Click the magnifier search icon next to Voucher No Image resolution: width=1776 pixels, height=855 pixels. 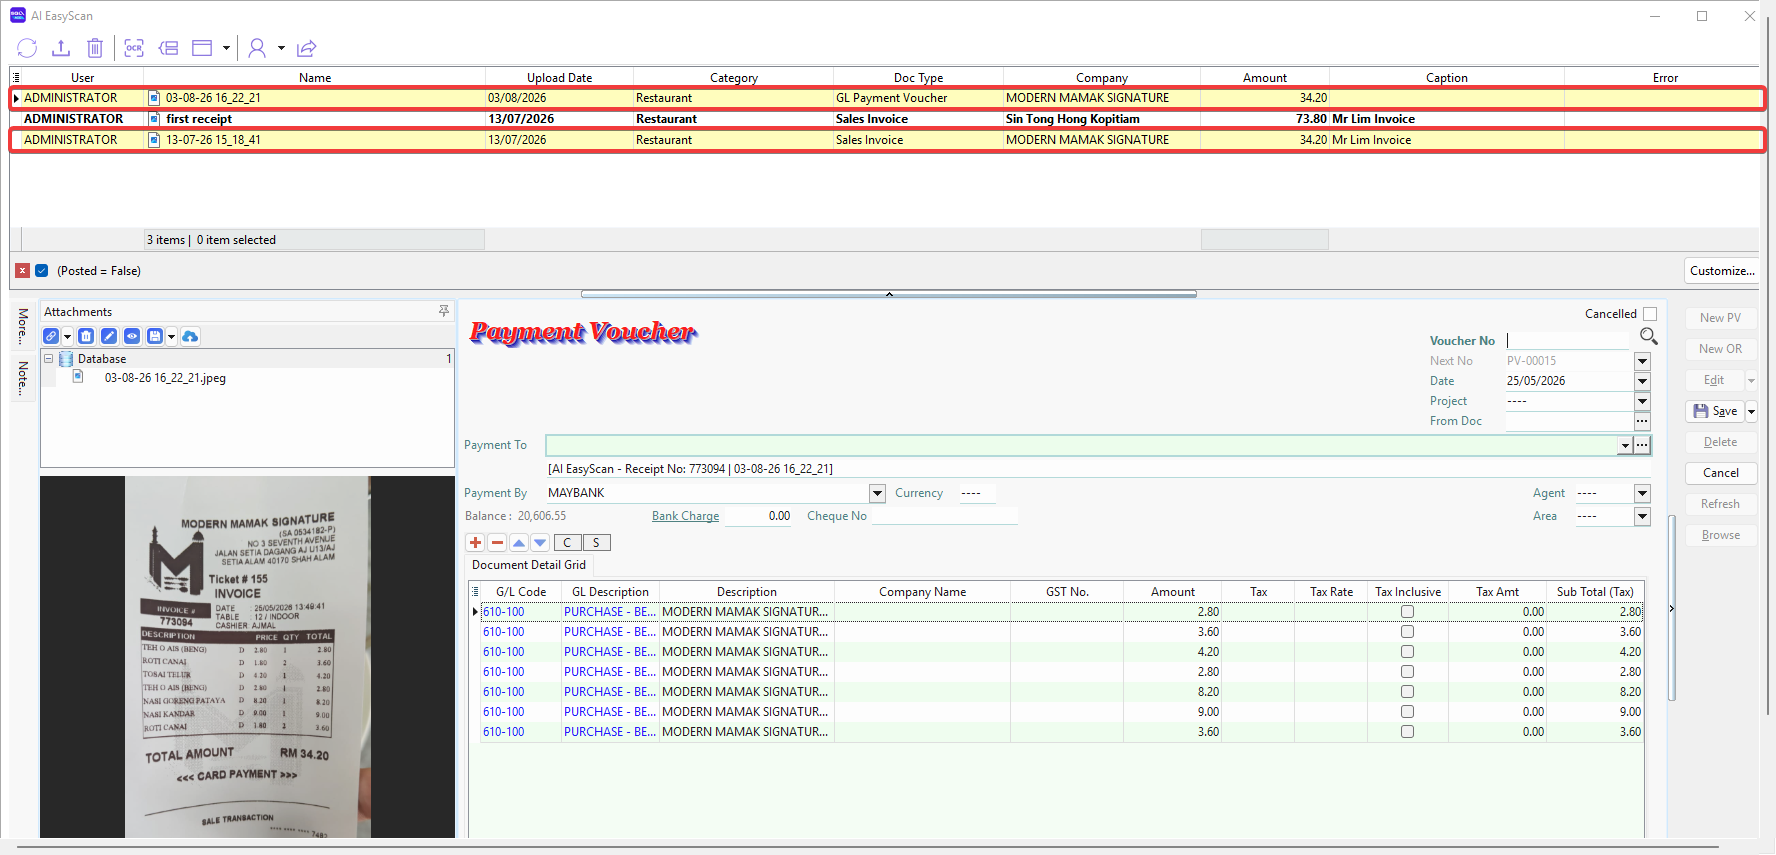pyautogui.click(x=1649, y=336)
